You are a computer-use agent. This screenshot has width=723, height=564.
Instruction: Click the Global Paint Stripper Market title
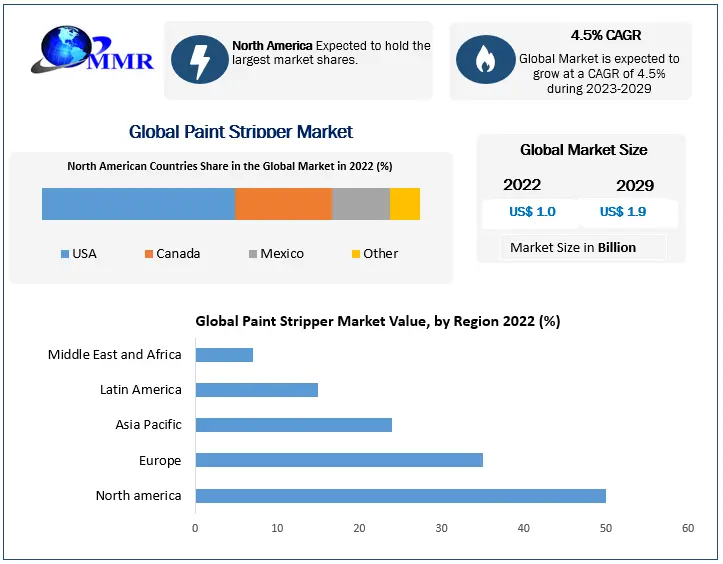[241, 132]
